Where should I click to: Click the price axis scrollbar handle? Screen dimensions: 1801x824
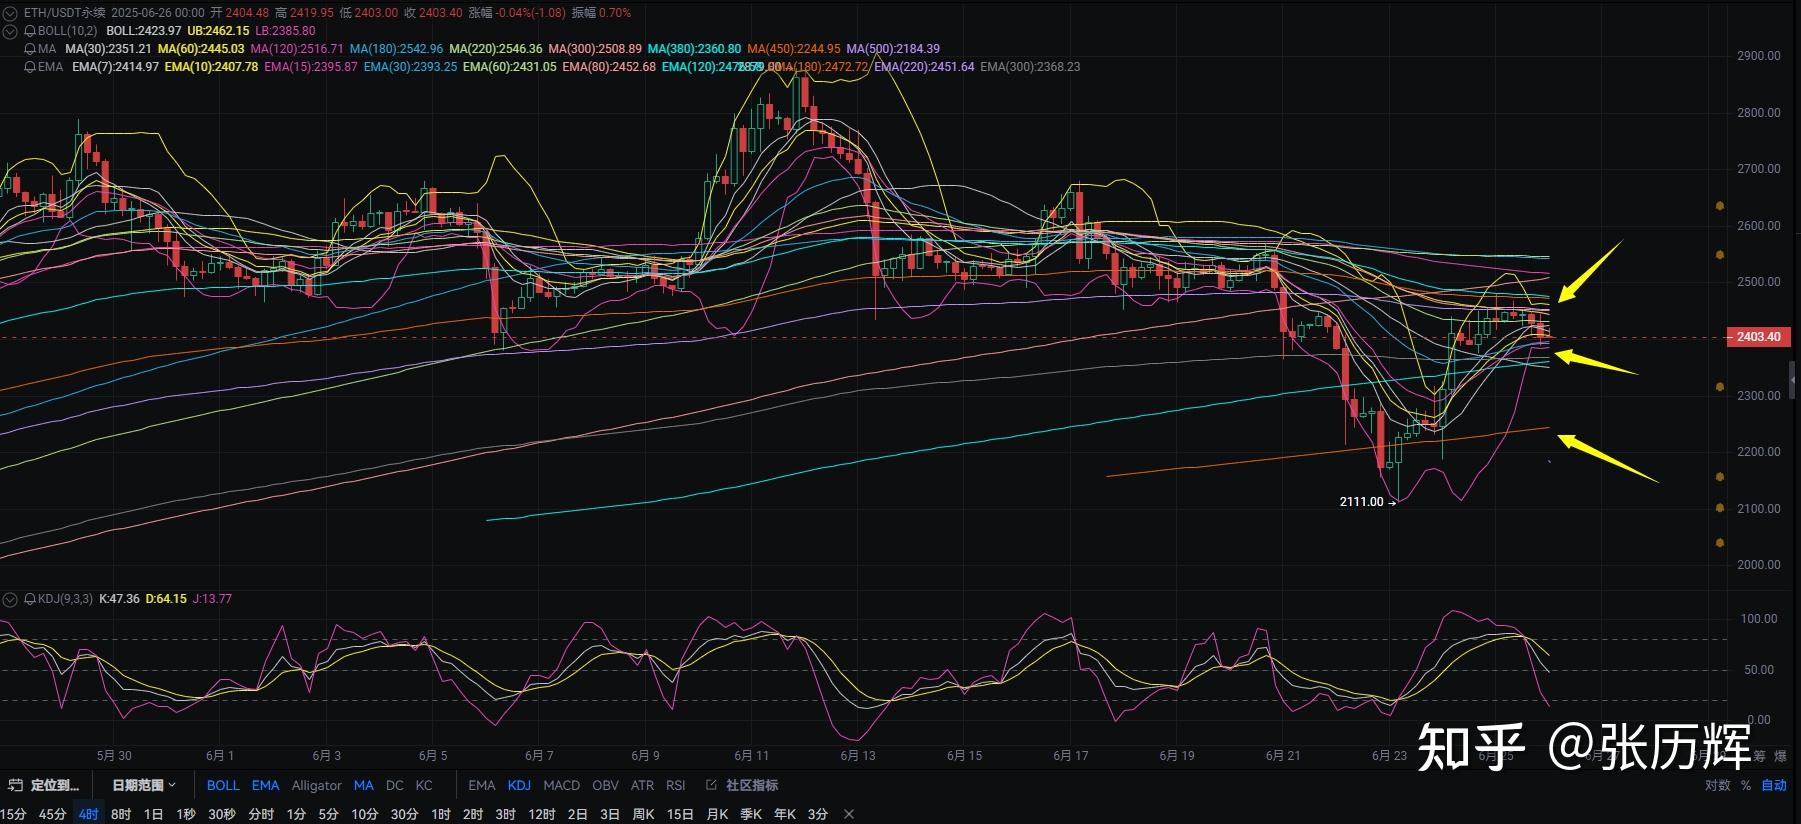(x=1793, y=380)
